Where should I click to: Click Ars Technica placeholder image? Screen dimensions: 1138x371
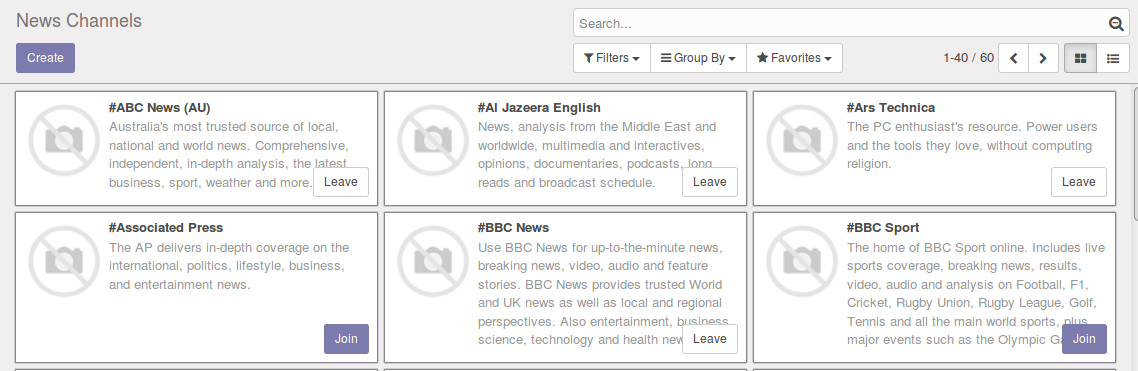(x=801, y=140)
